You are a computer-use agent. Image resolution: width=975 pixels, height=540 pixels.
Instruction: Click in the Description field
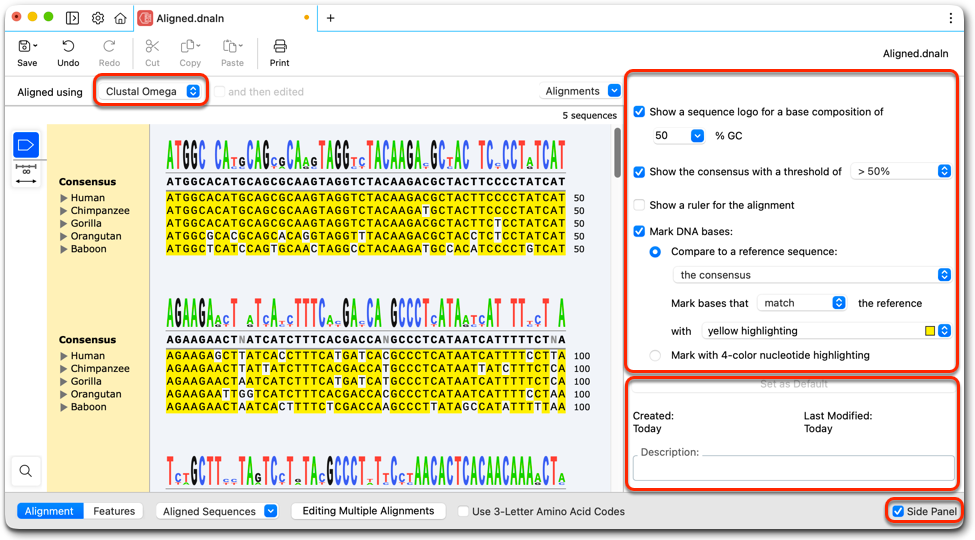(793, 468)
